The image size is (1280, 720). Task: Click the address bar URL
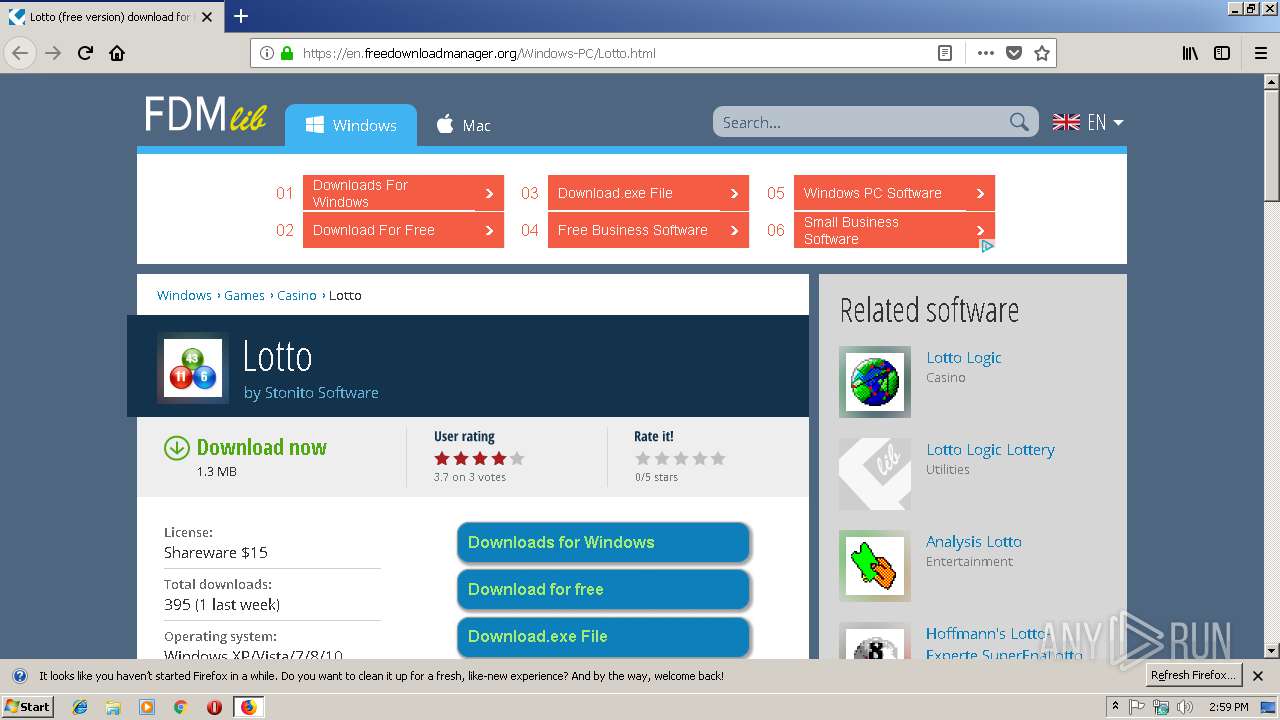click(479, 53)
